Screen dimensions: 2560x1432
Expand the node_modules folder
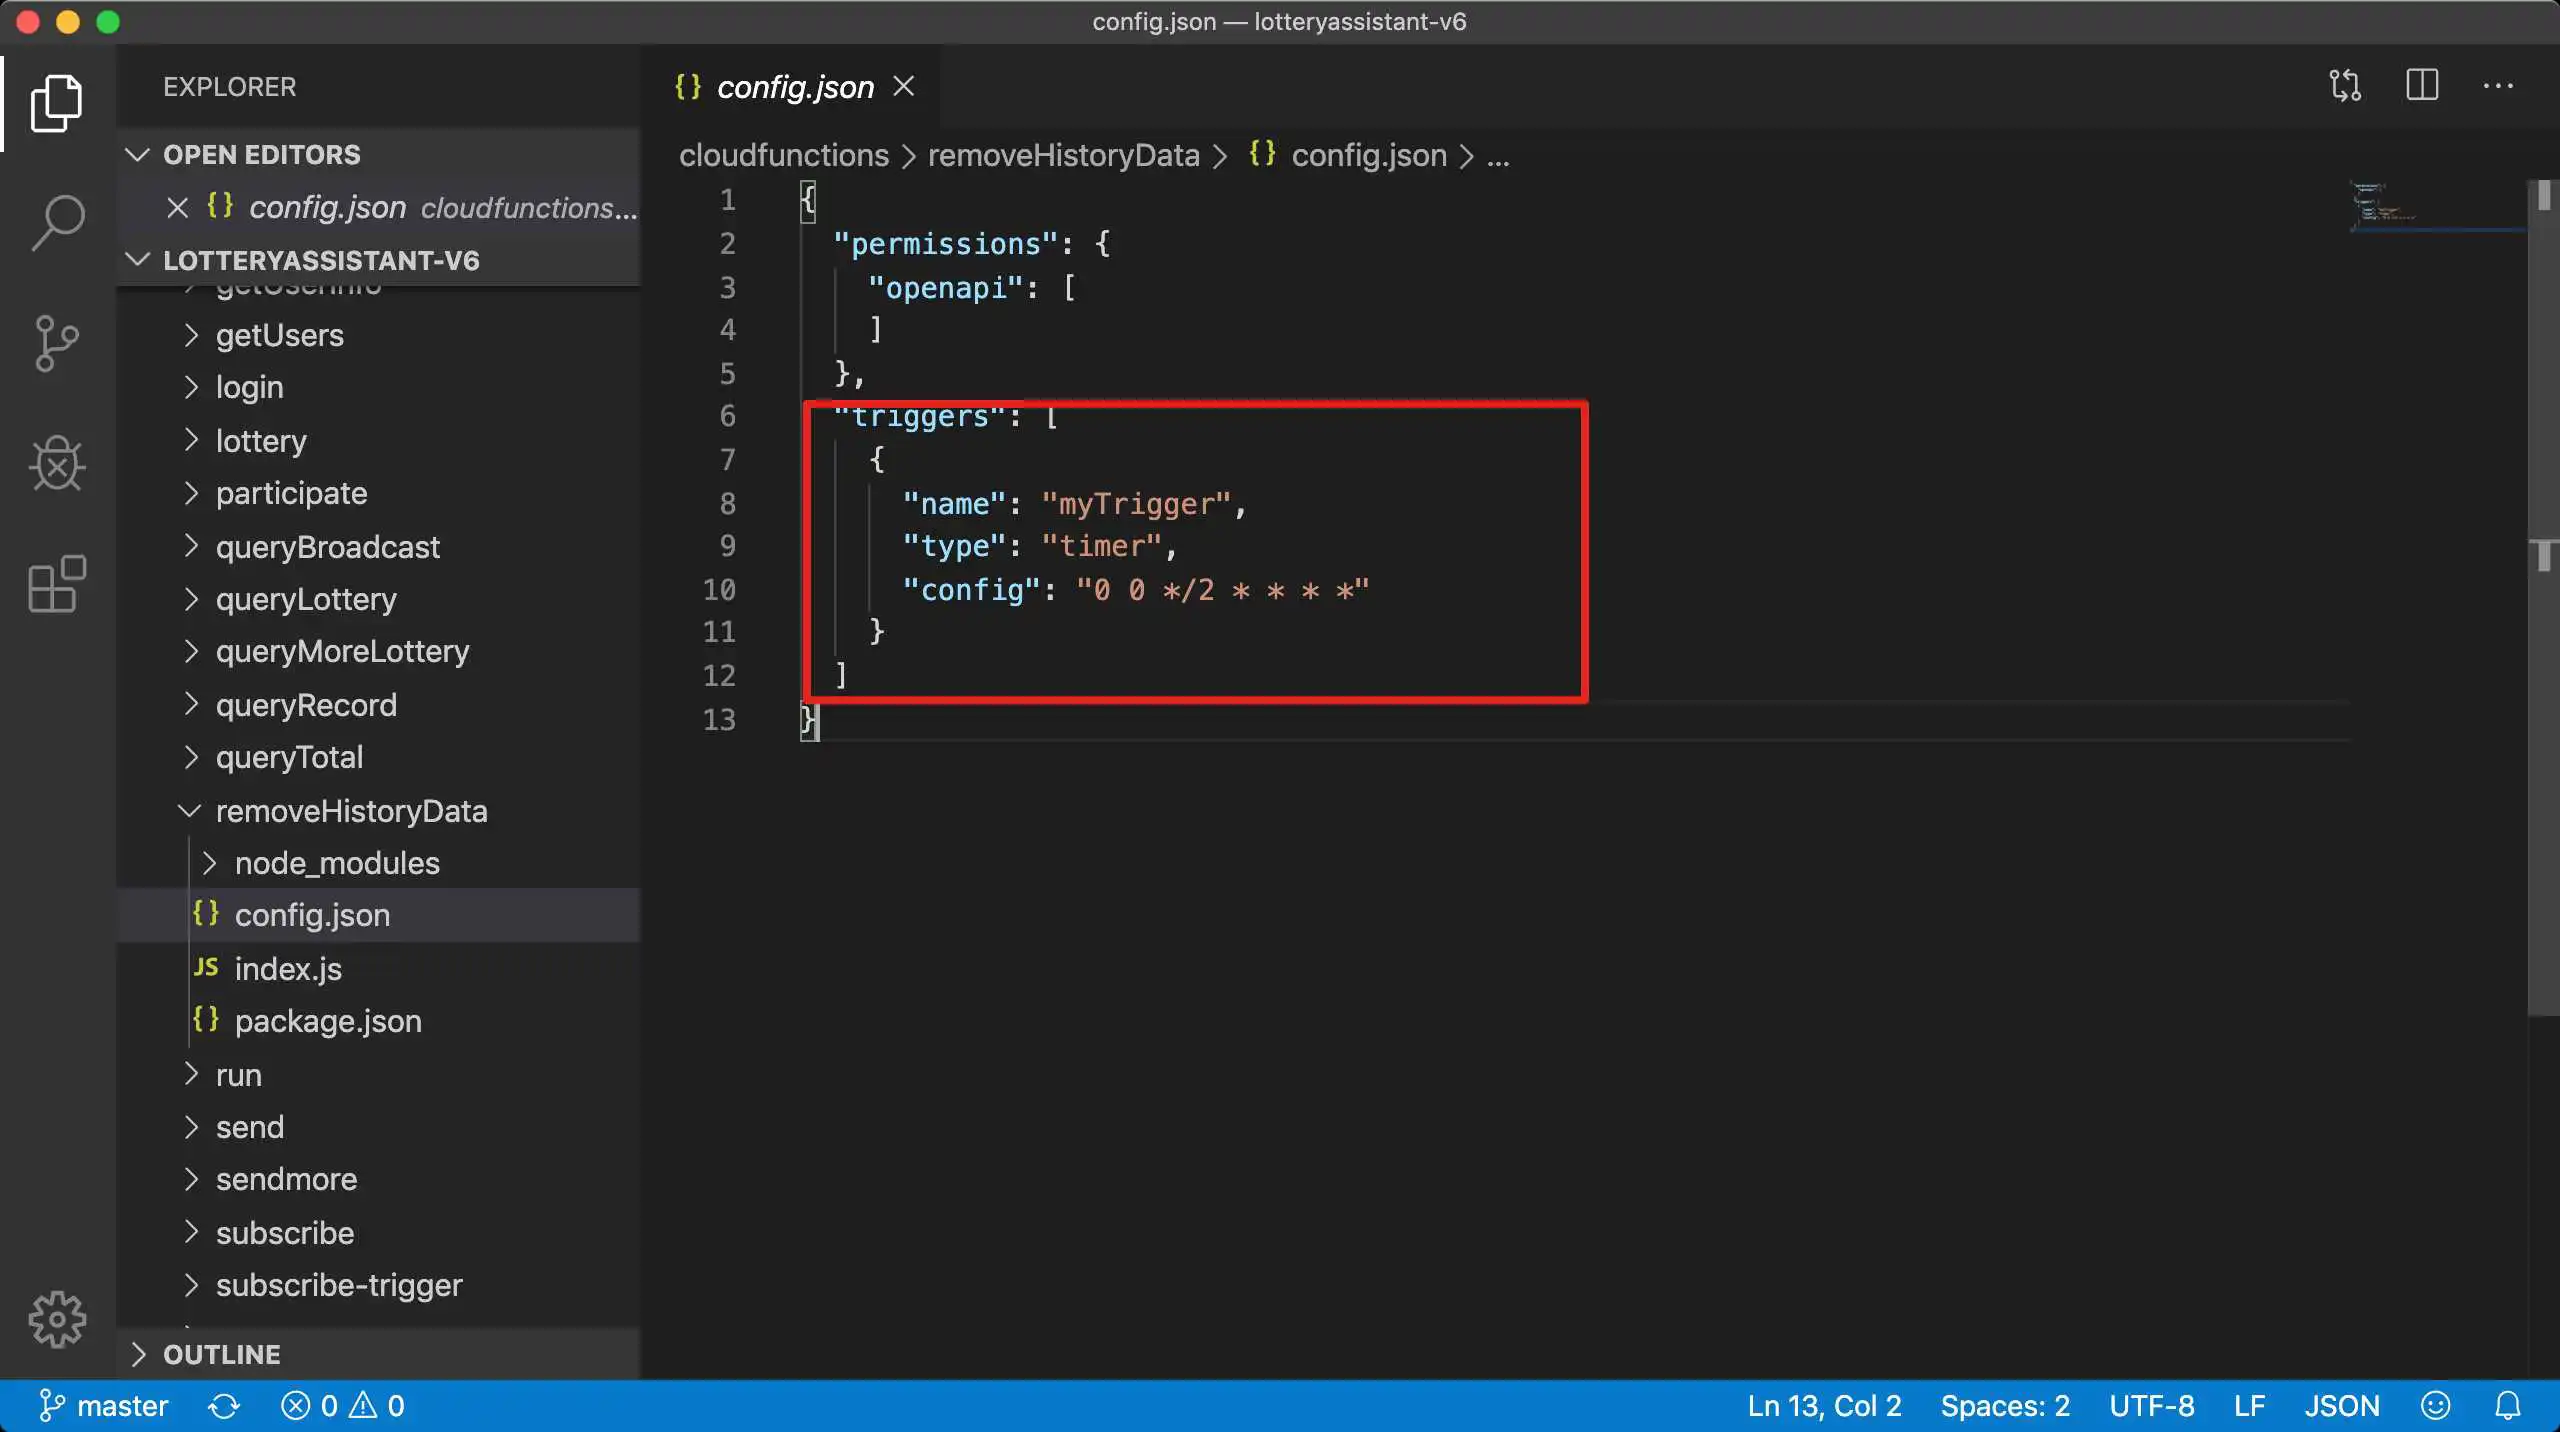click(336, 863)
